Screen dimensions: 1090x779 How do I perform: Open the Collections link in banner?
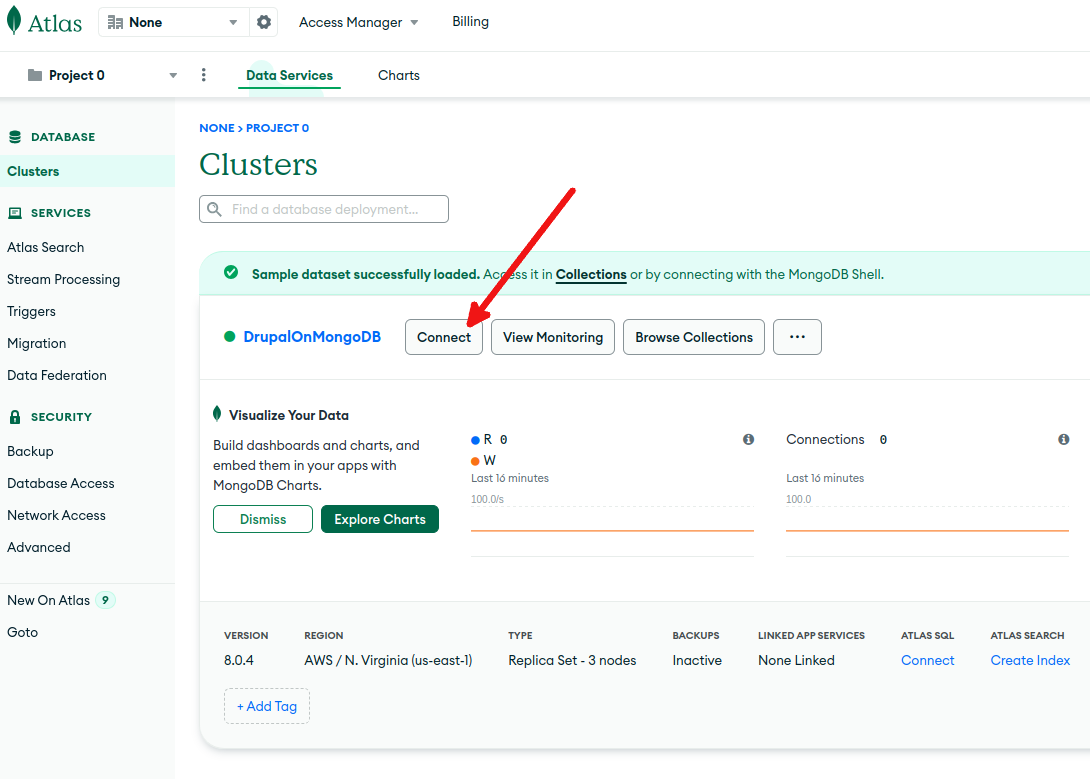(591, 274)
